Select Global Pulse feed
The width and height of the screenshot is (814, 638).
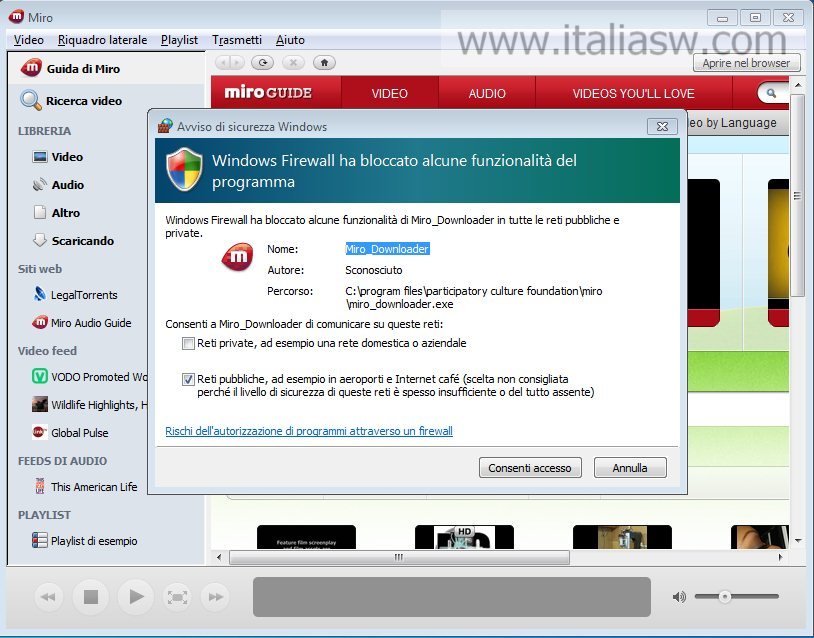pos(70,433)
